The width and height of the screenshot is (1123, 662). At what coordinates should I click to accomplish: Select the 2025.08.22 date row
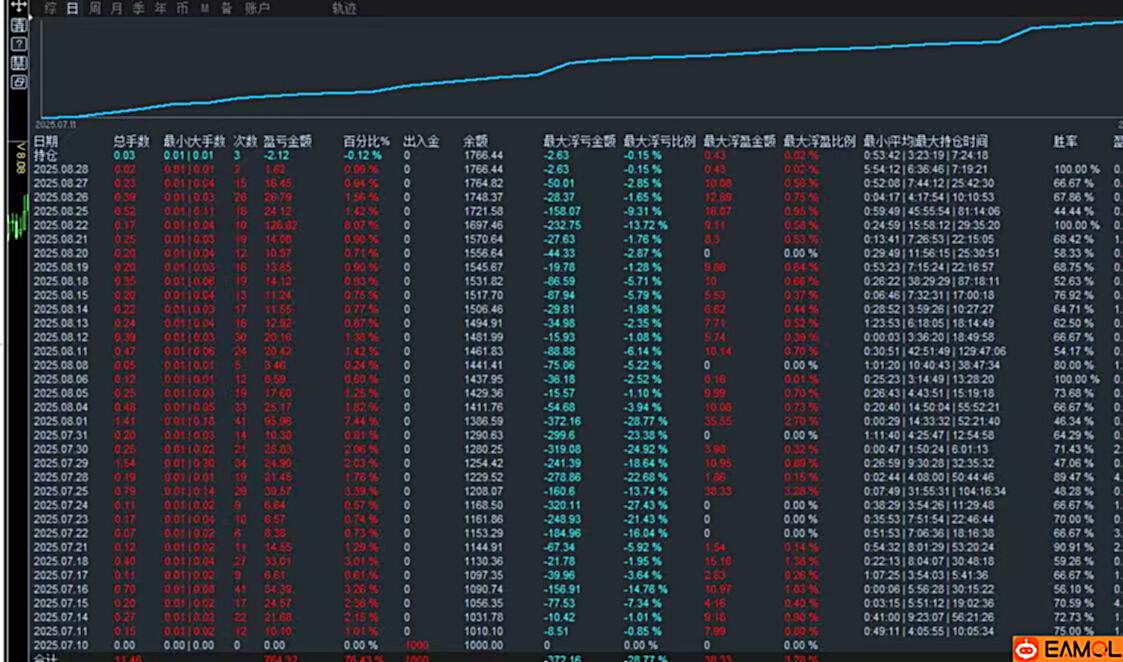click(x=61, y=225)
